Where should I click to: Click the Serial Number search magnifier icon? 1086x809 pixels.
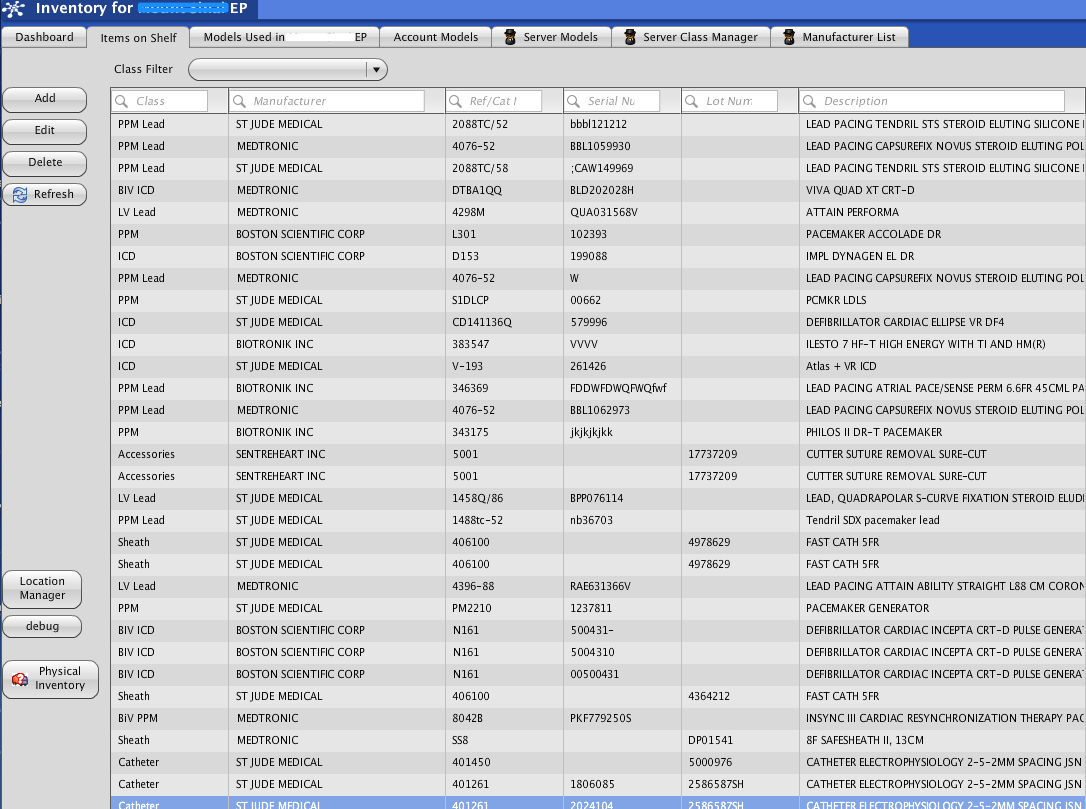click(x=573, y=101)
